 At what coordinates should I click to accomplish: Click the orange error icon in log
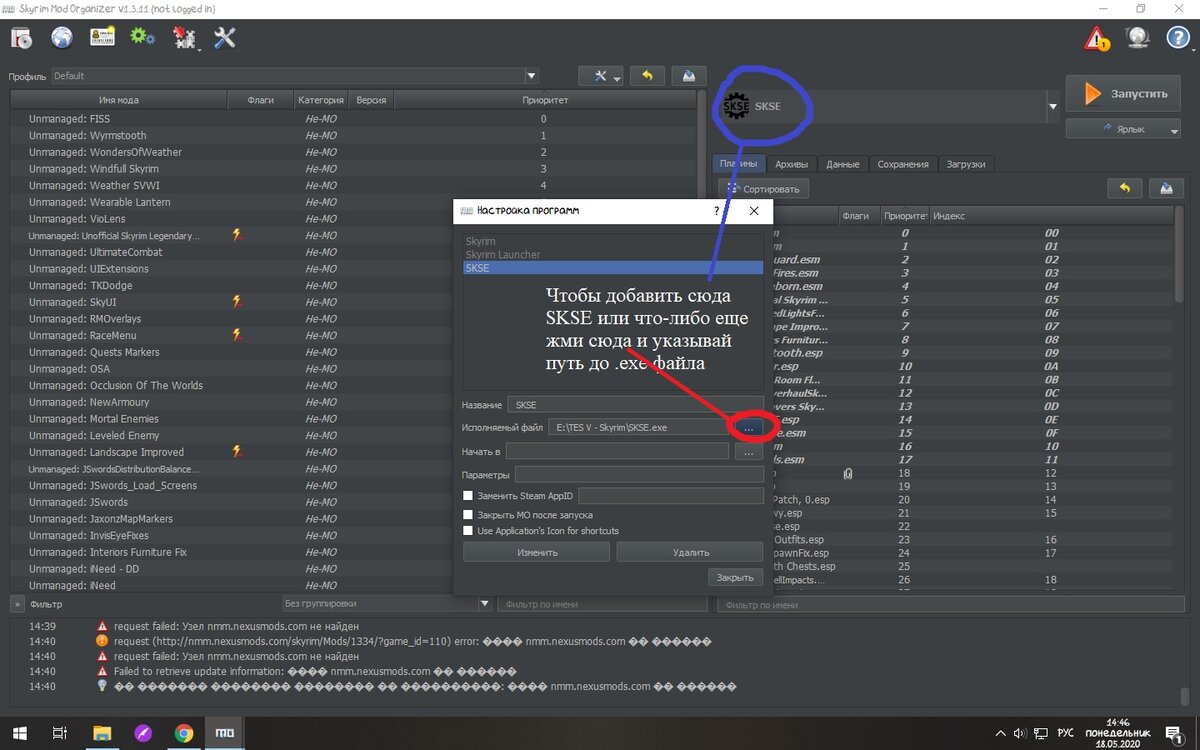pyautogui.click(x=102, y=640)
